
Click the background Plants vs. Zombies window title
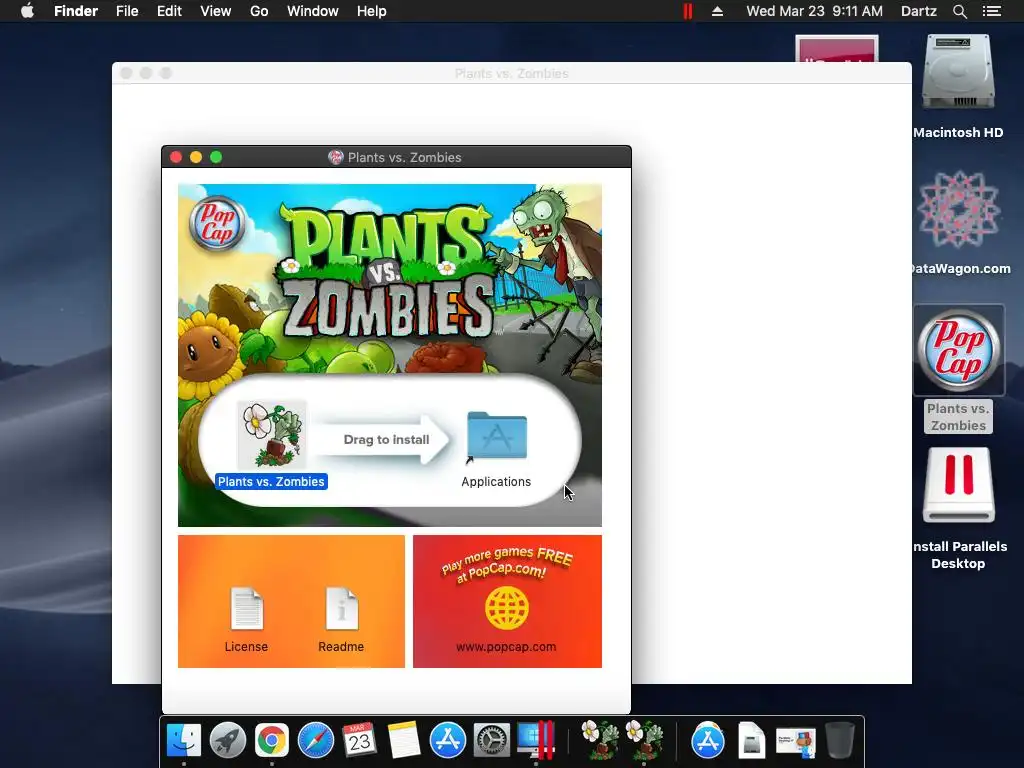(x=511, y=73)
